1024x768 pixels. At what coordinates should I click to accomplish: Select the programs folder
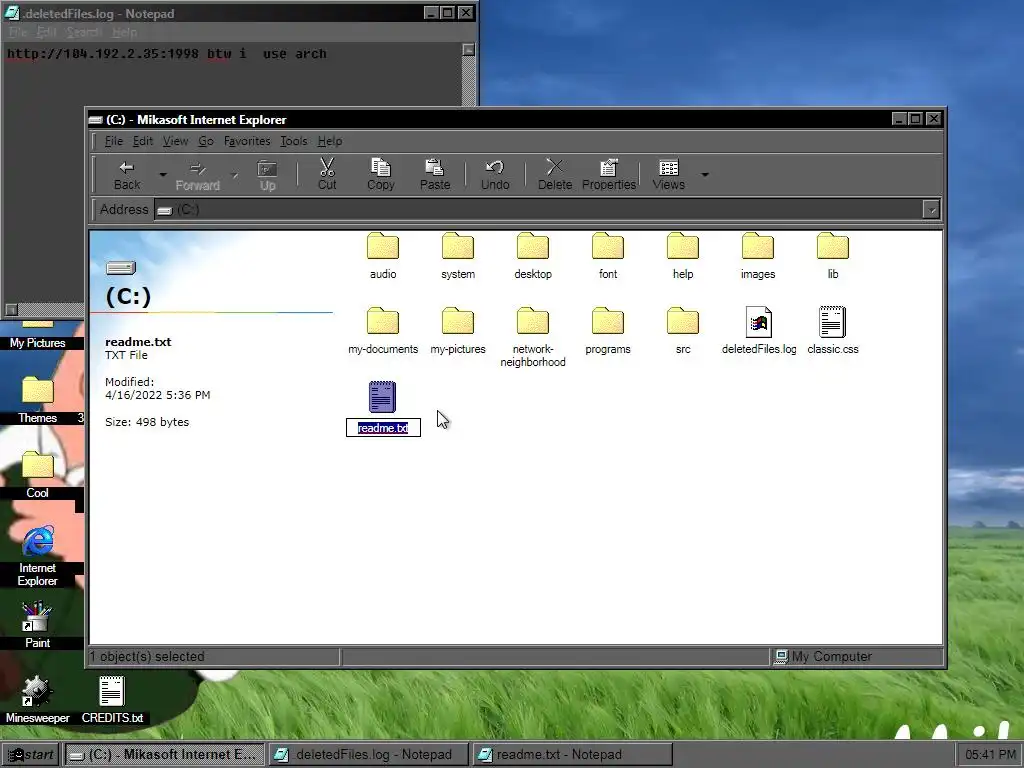click(608, 331)
